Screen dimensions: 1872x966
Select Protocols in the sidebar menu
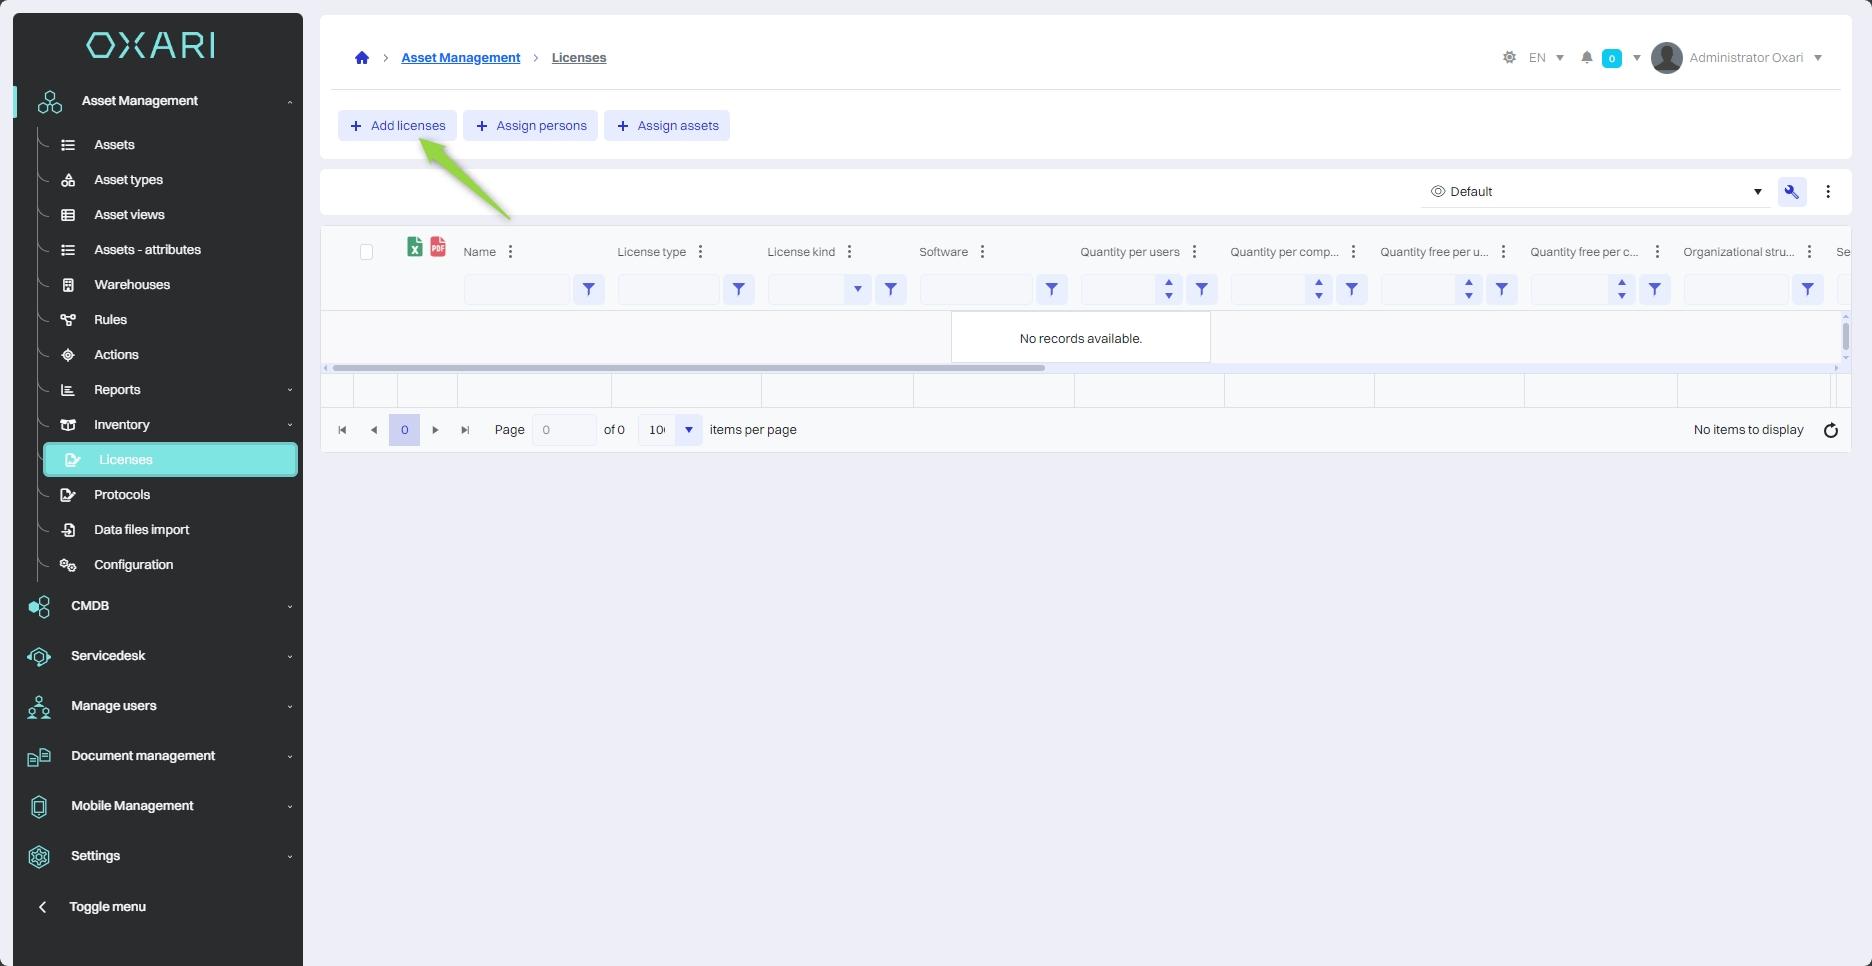pos(122,495)
